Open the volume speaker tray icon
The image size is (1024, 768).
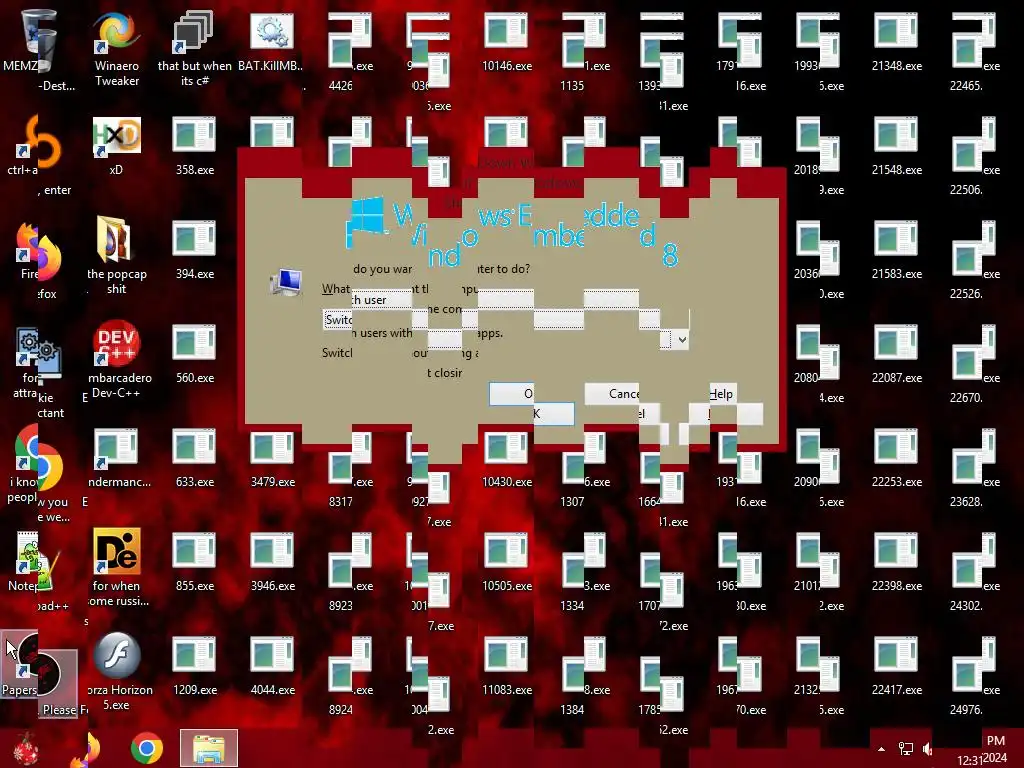coord(927,749)
